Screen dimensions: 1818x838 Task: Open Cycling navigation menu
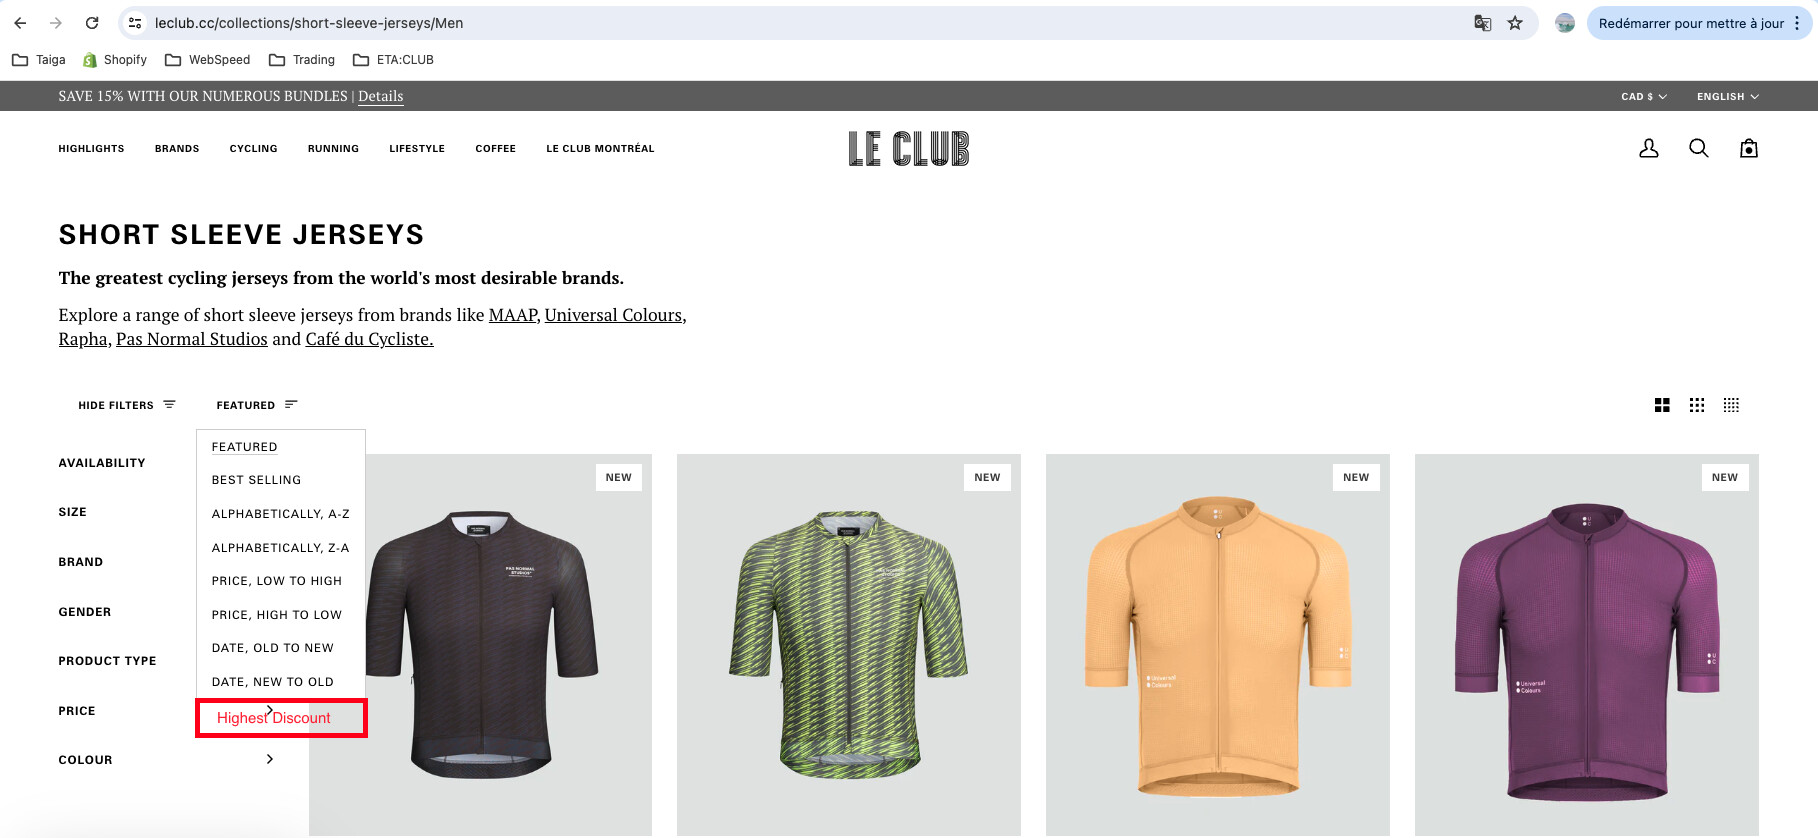pos(254,149)
